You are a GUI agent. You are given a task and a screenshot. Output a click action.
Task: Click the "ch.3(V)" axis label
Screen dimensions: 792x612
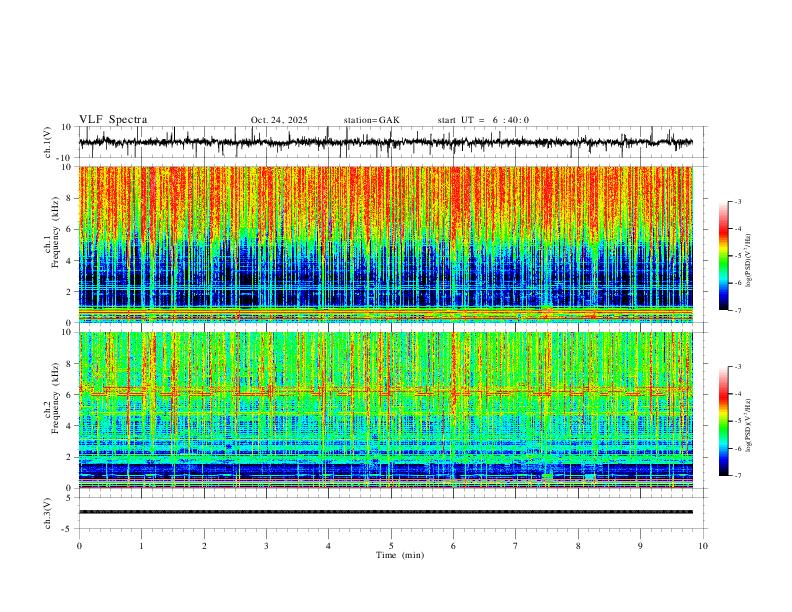coord(48,513)
